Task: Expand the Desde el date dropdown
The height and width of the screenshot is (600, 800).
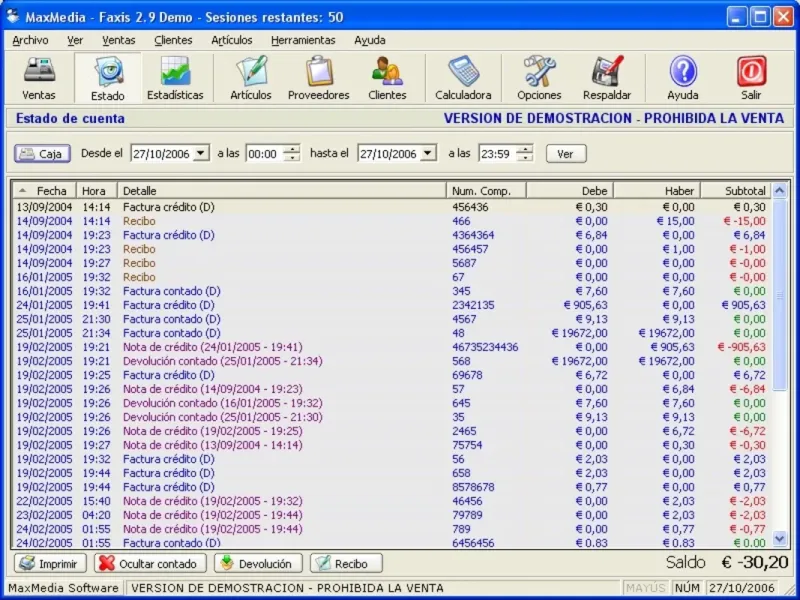Action: coord(202,153)
